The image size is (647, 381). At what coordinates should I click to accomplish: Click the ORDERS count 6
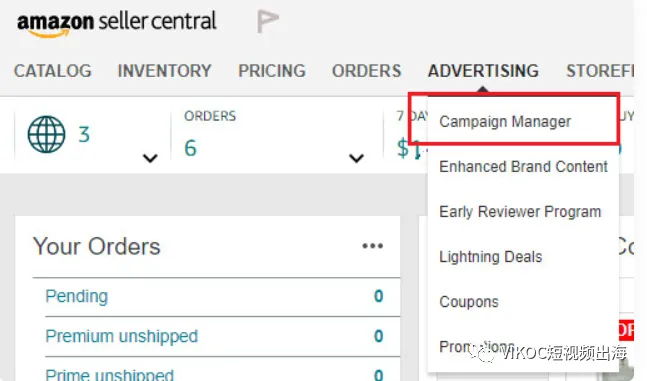pyautogui.click(x=190, y=148)
